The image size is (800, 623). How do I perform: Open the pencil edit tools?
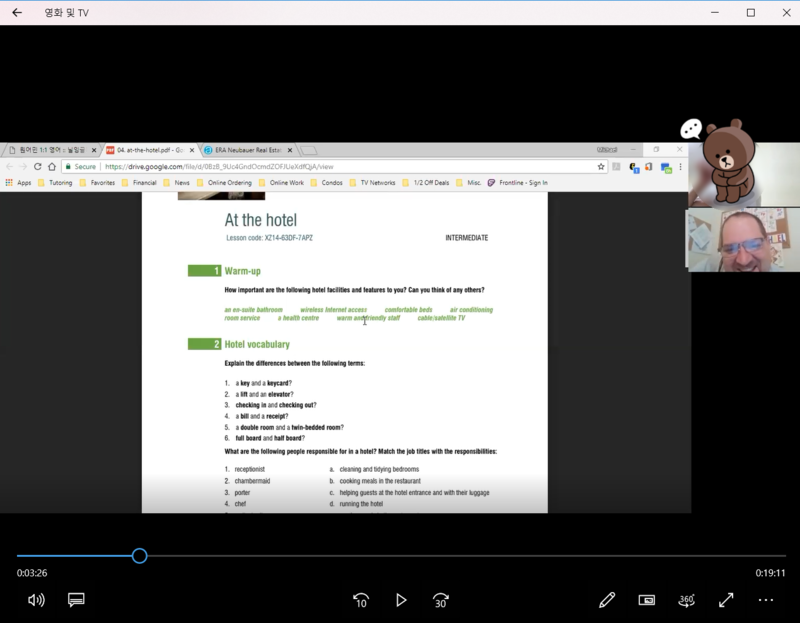tap(607, 600)
